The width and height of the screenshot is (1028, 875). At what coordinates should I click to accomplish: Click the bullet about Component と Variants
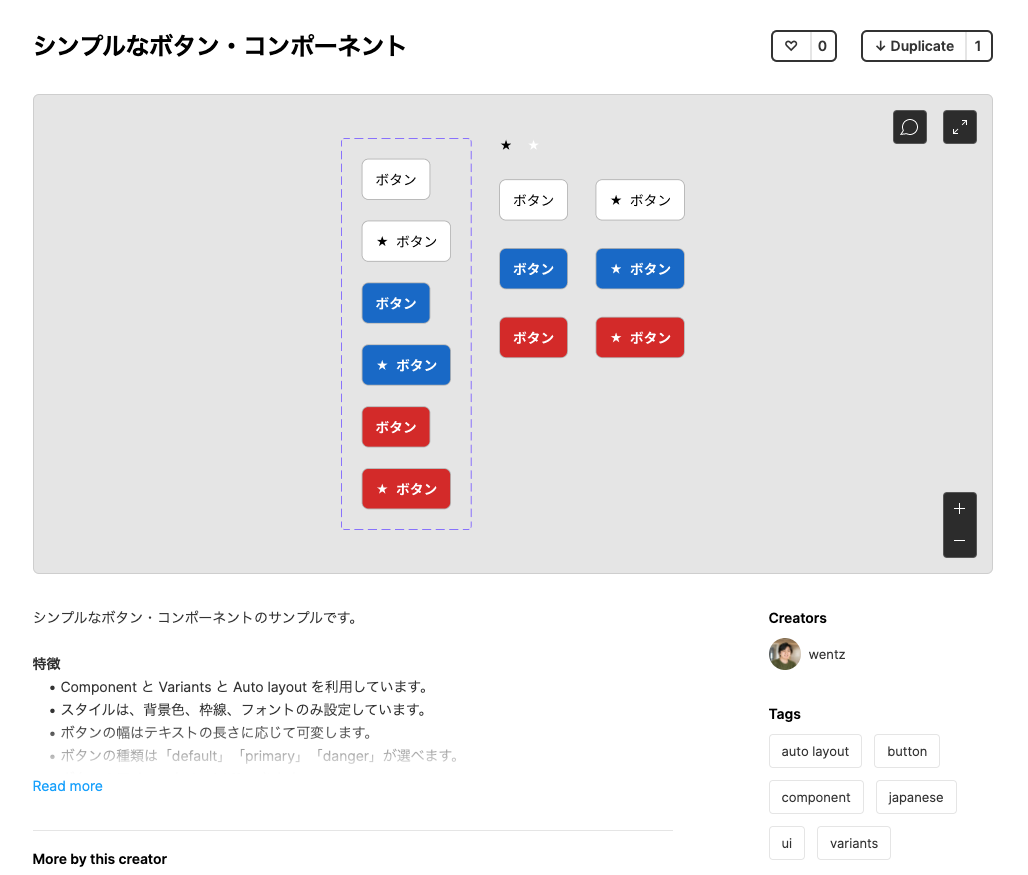point(246,687)
